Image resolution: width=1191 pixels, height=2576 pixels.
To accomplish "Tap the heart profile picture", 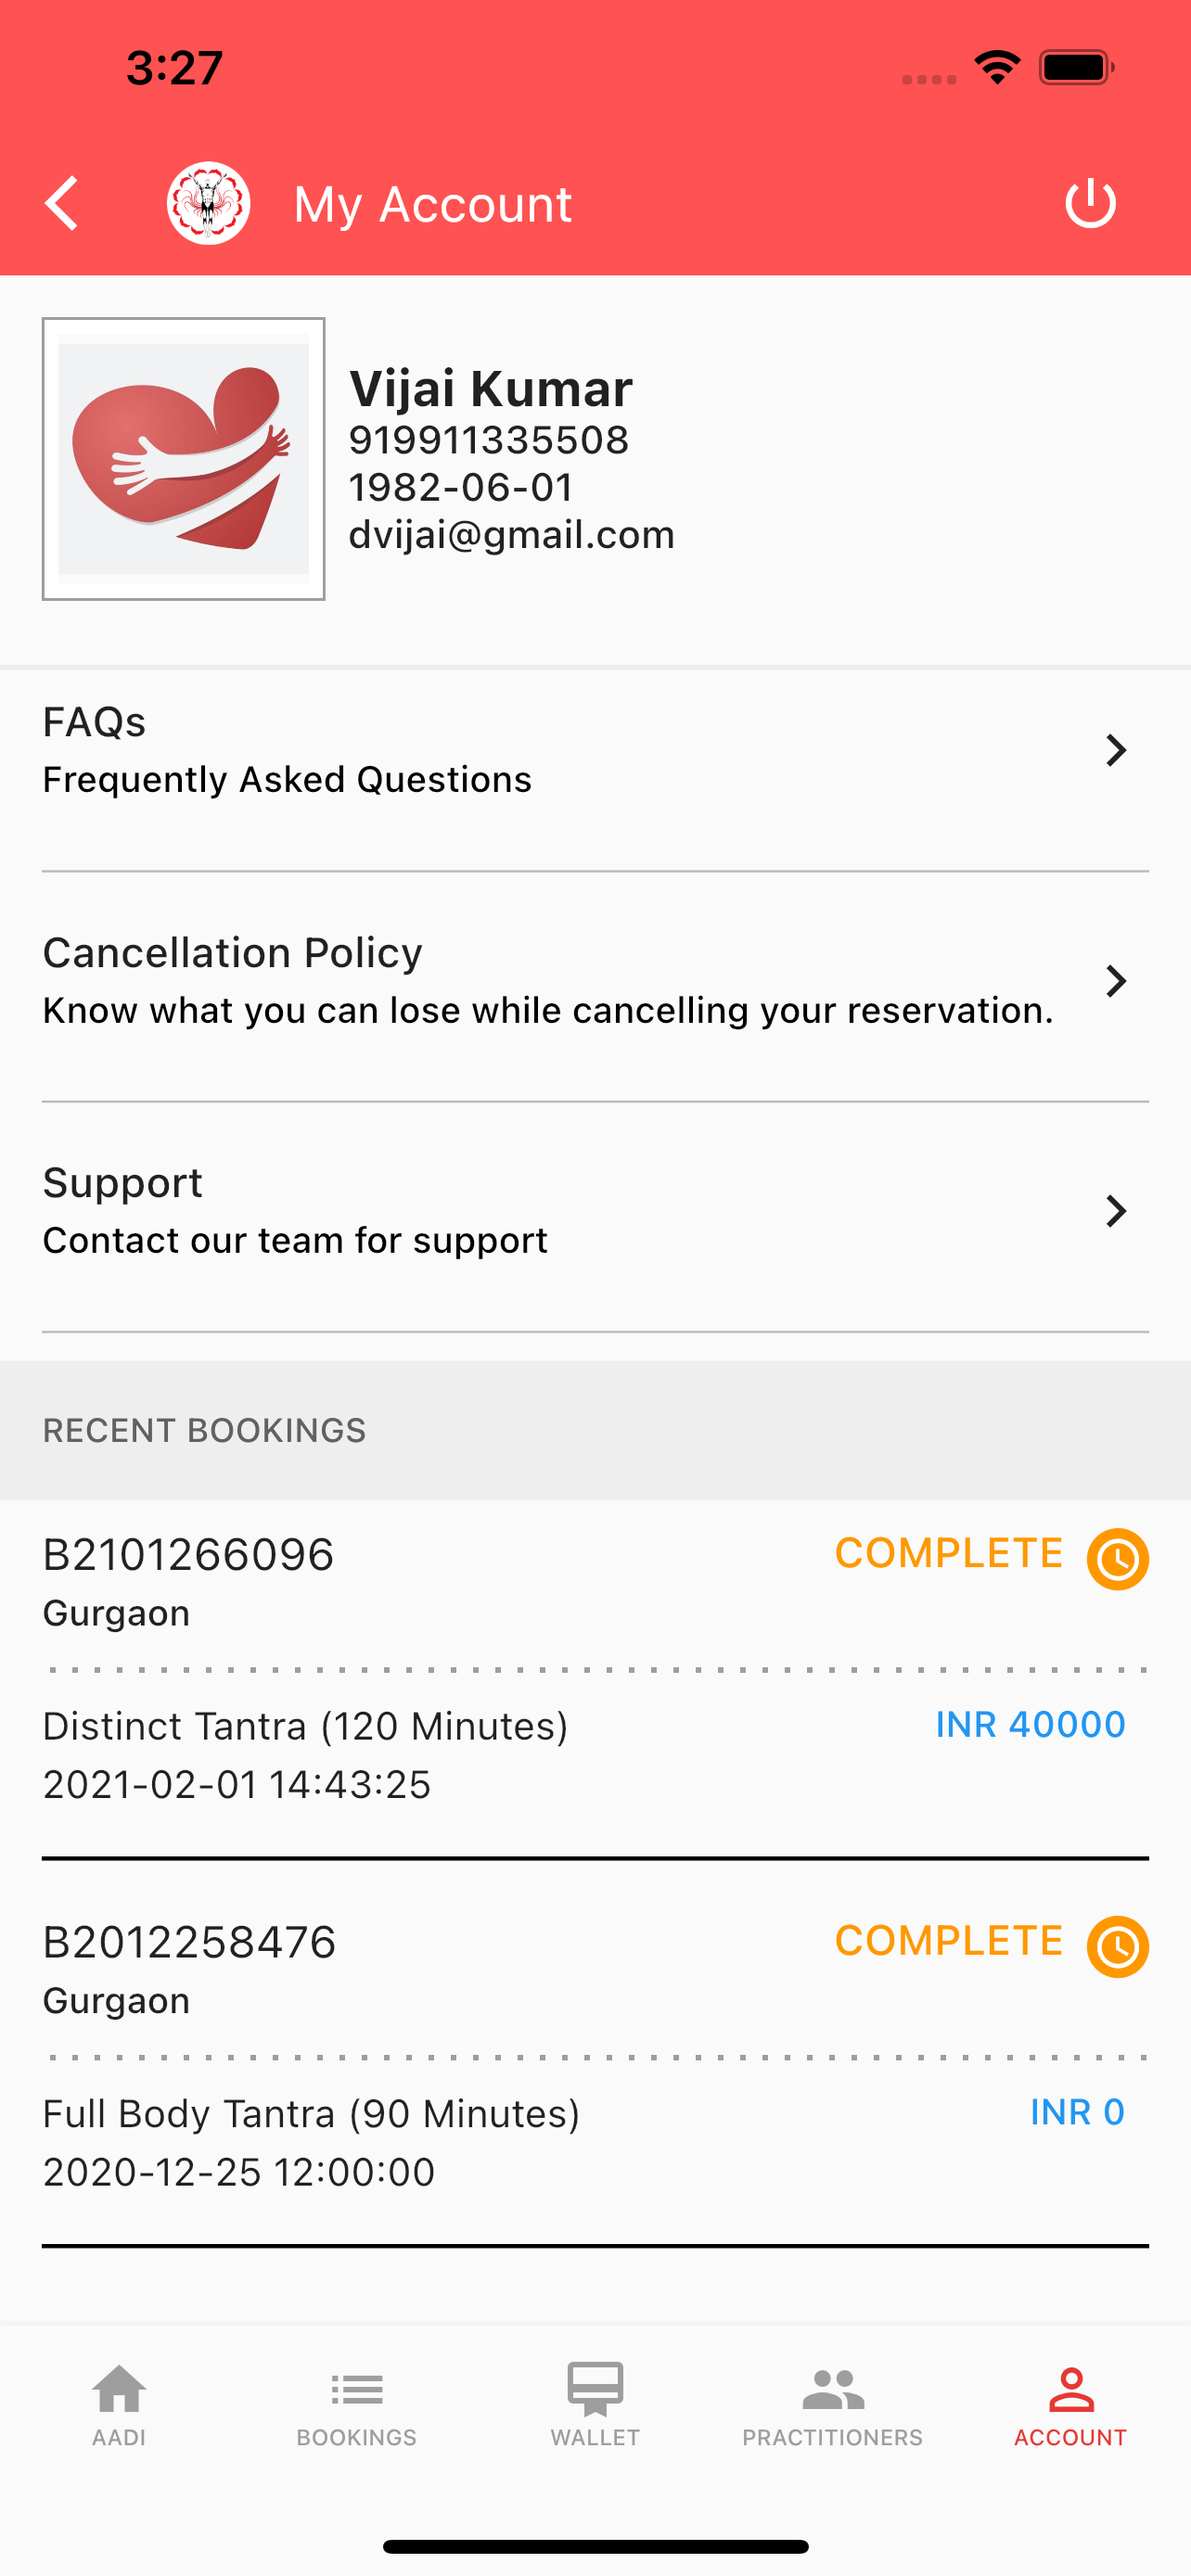I will pos(183,459).
